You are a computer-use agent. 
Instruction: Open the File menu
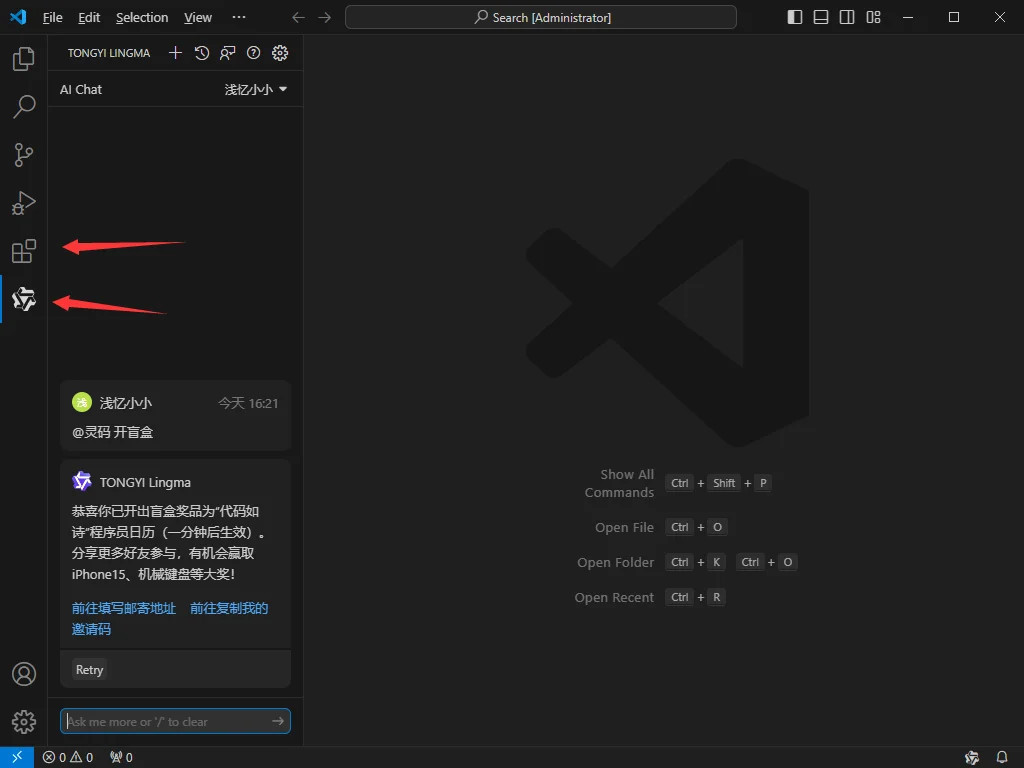[x=52, y=17]
